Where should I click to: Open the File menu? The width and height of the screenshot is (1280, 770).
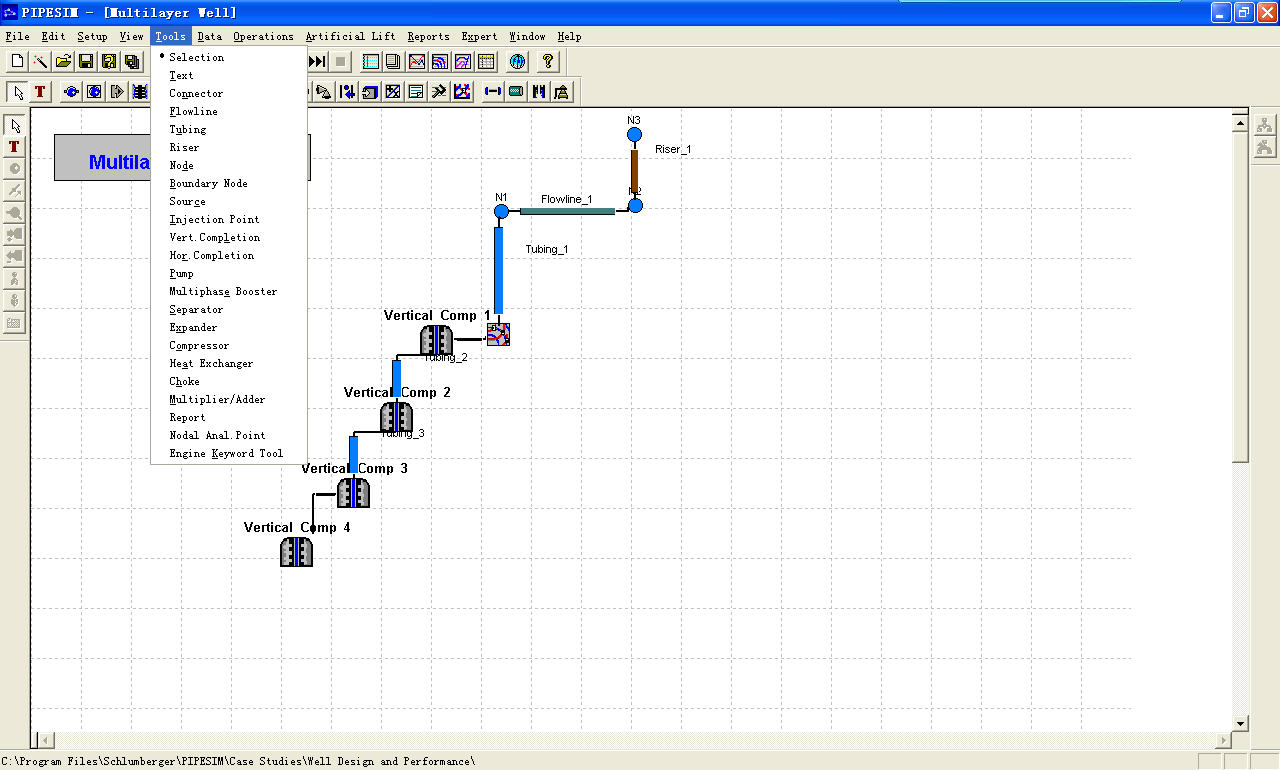coord(18,37)
